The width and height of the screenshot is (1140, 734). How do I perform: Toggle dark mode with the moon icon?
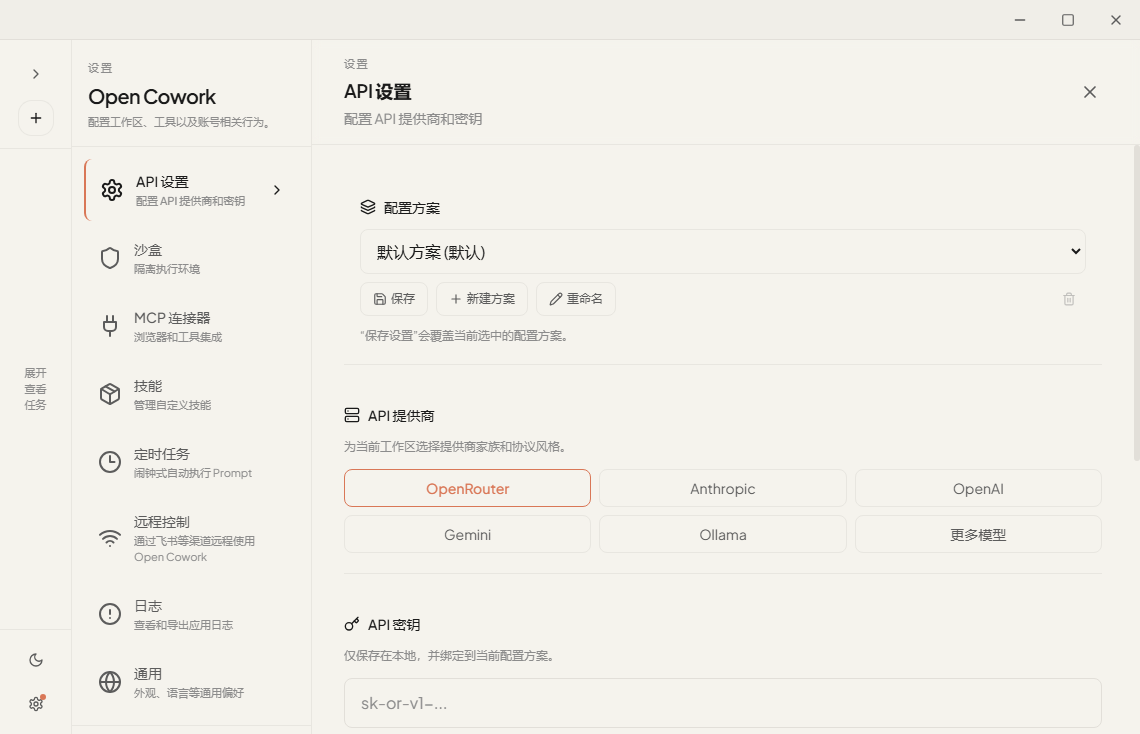click(36, 659)
